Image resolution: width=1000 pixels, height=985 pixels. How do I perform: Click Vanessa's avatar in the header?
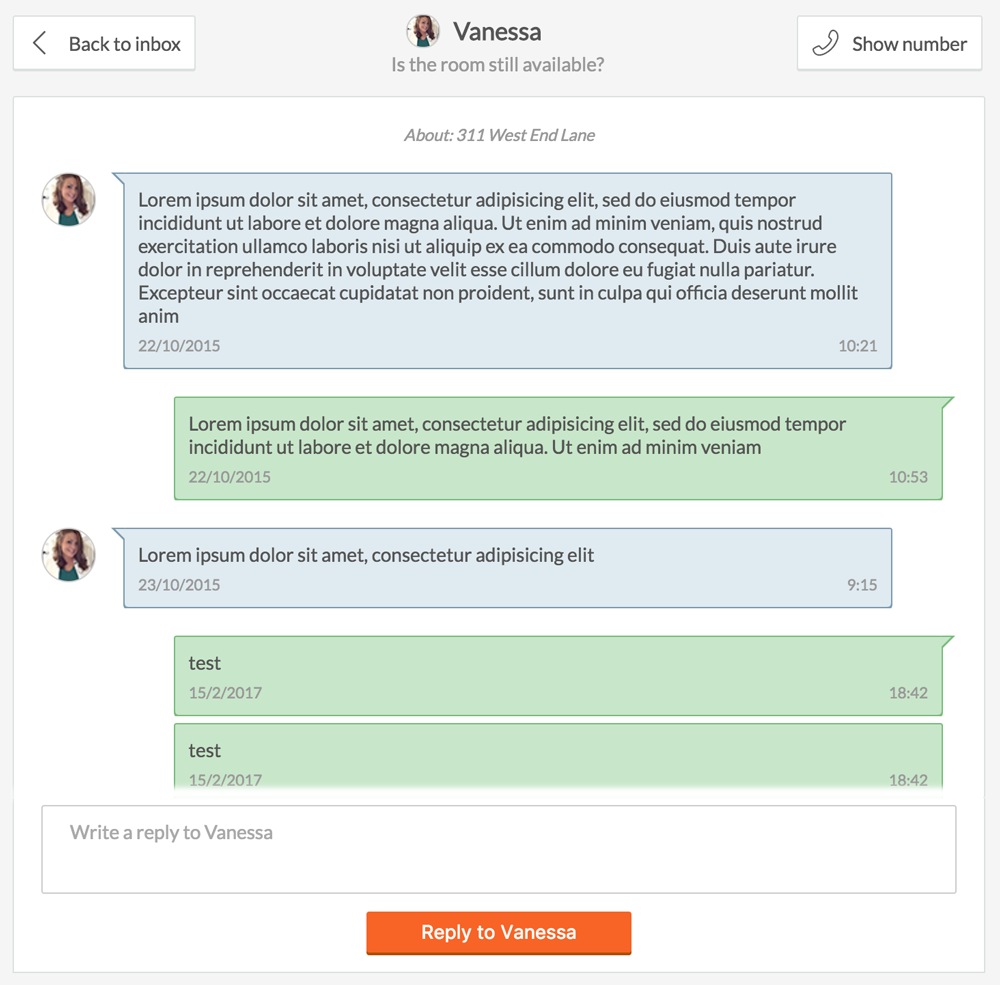tap(423, 31)
